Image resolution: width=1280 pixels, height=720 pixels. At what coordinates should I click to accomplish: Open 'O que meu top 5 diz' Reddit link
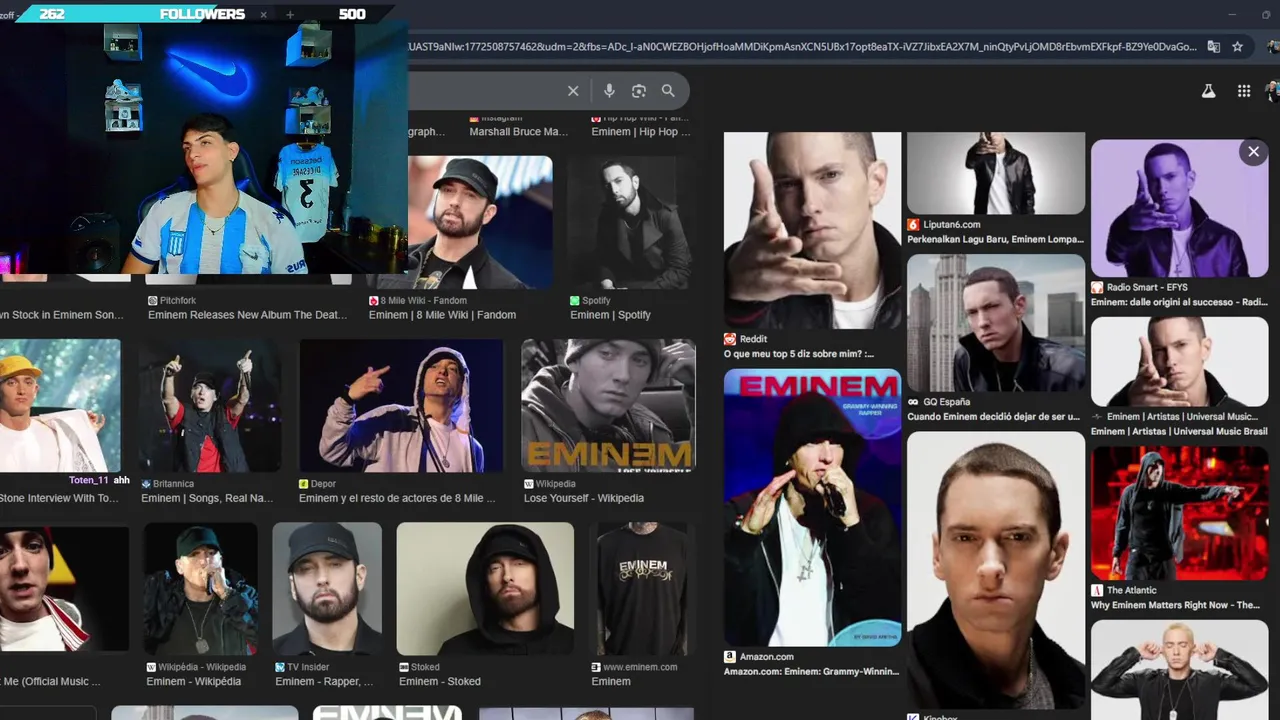pyautogui.click(x=799, y=354)
